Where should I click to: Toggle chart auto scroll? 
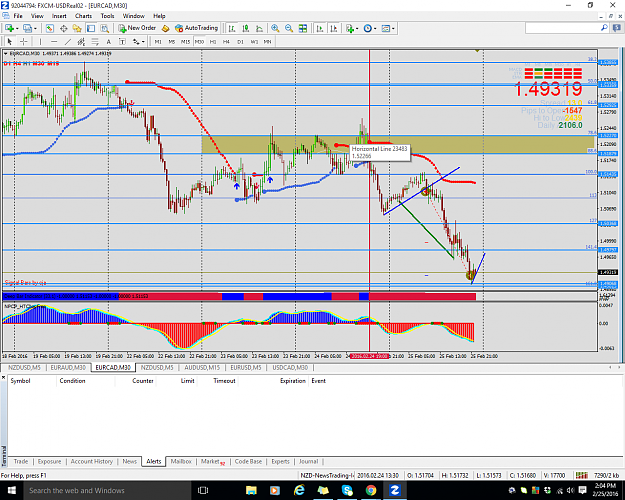pos(320,28)
